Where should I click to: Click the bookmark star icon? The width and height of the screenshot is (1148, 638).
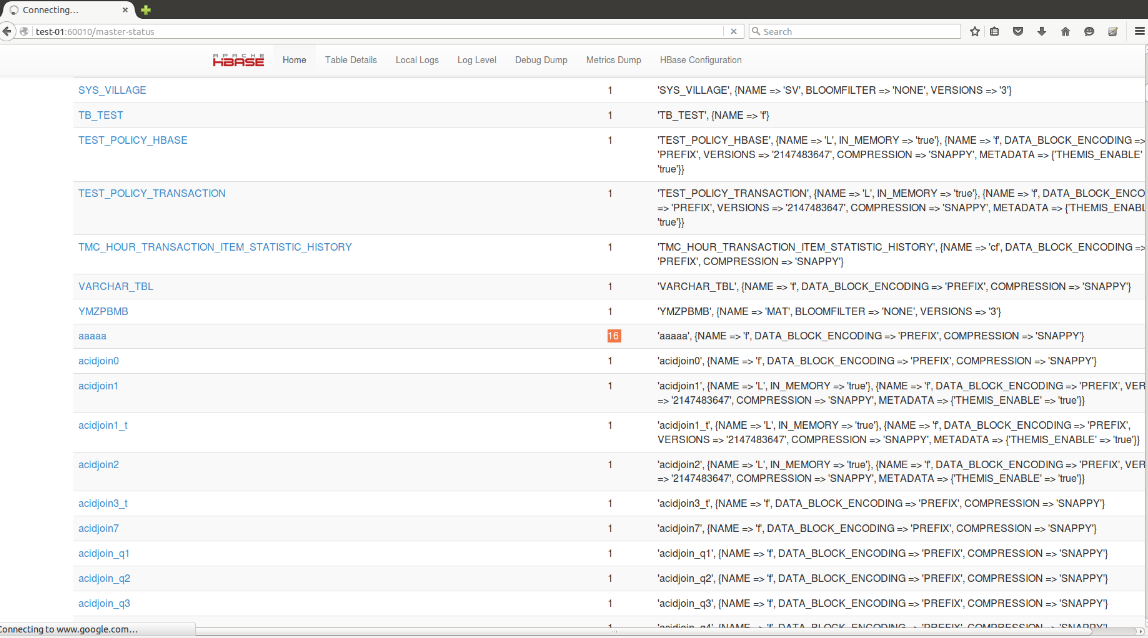pyautogui.click(x=975, y=31)
